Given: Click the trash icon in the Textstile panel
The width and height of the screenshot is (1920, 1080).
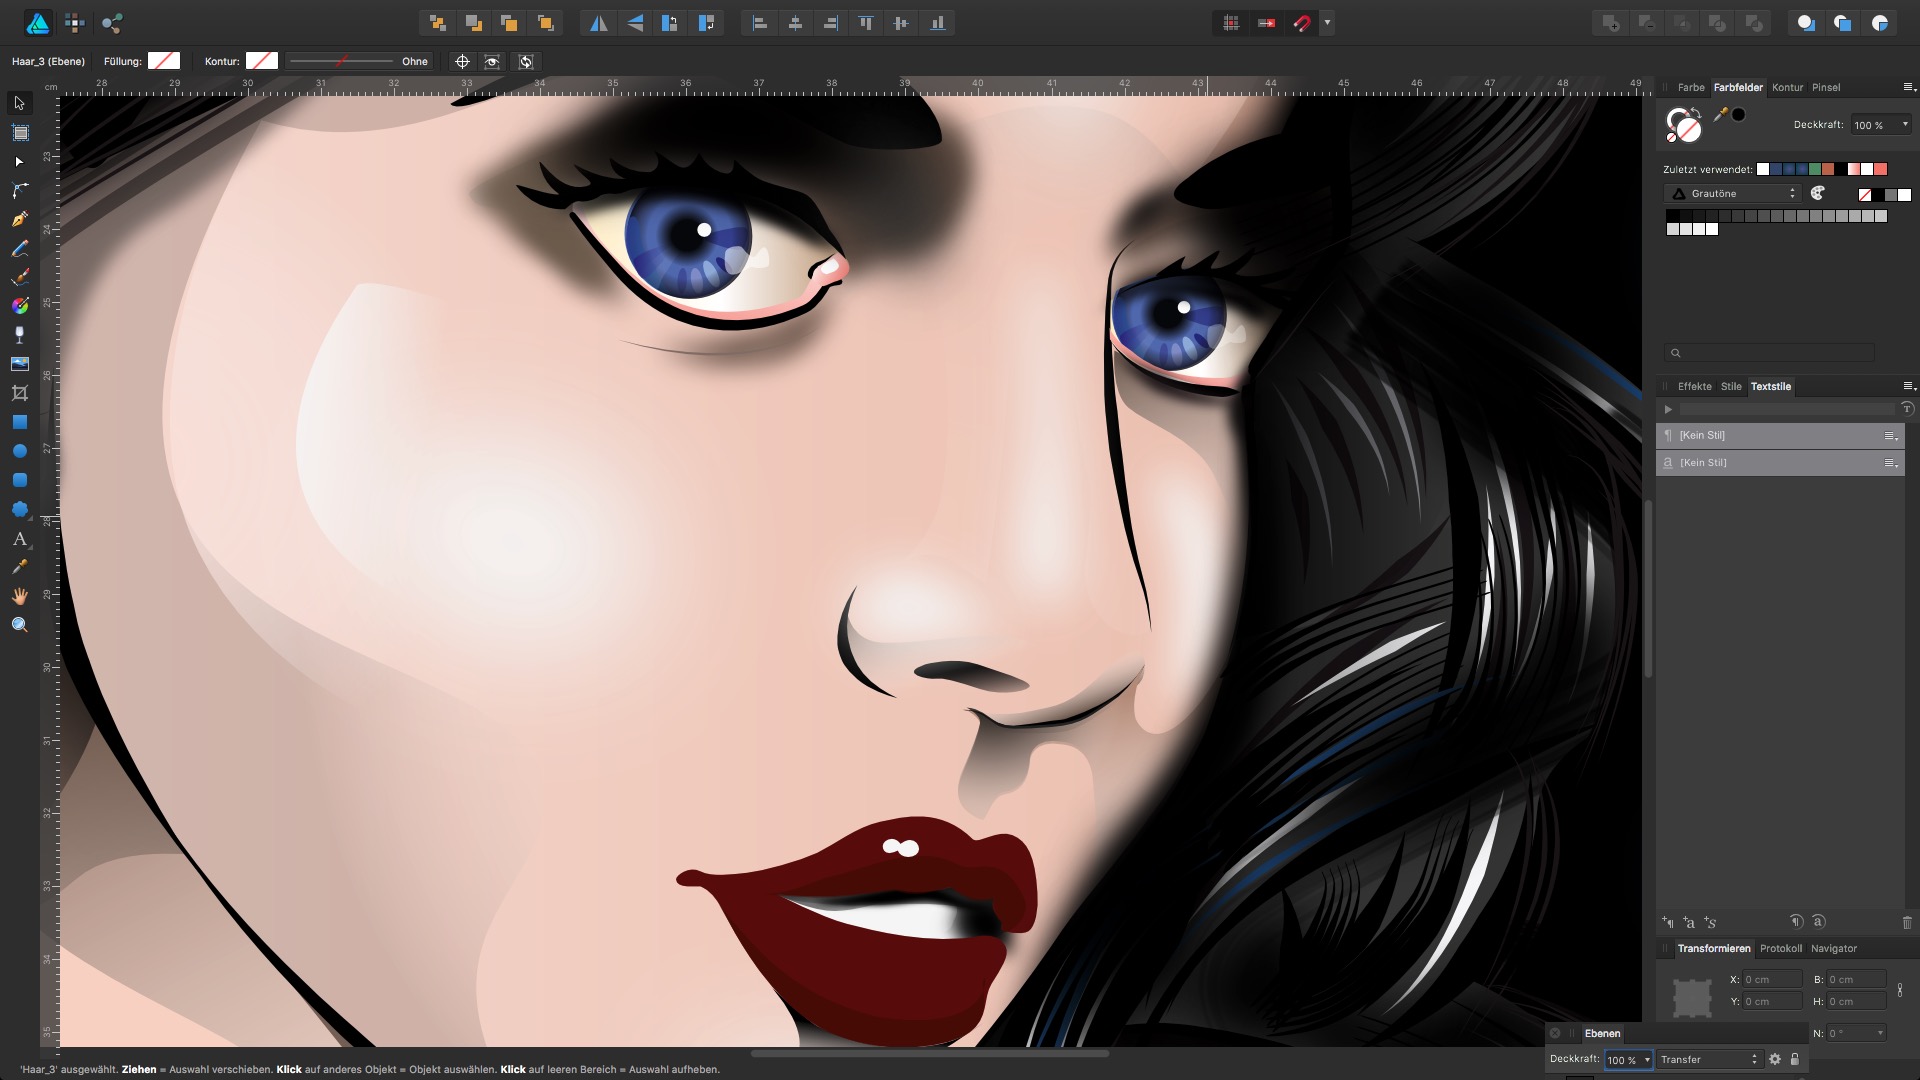Looking at the screenshot, I should point(1906,922).
